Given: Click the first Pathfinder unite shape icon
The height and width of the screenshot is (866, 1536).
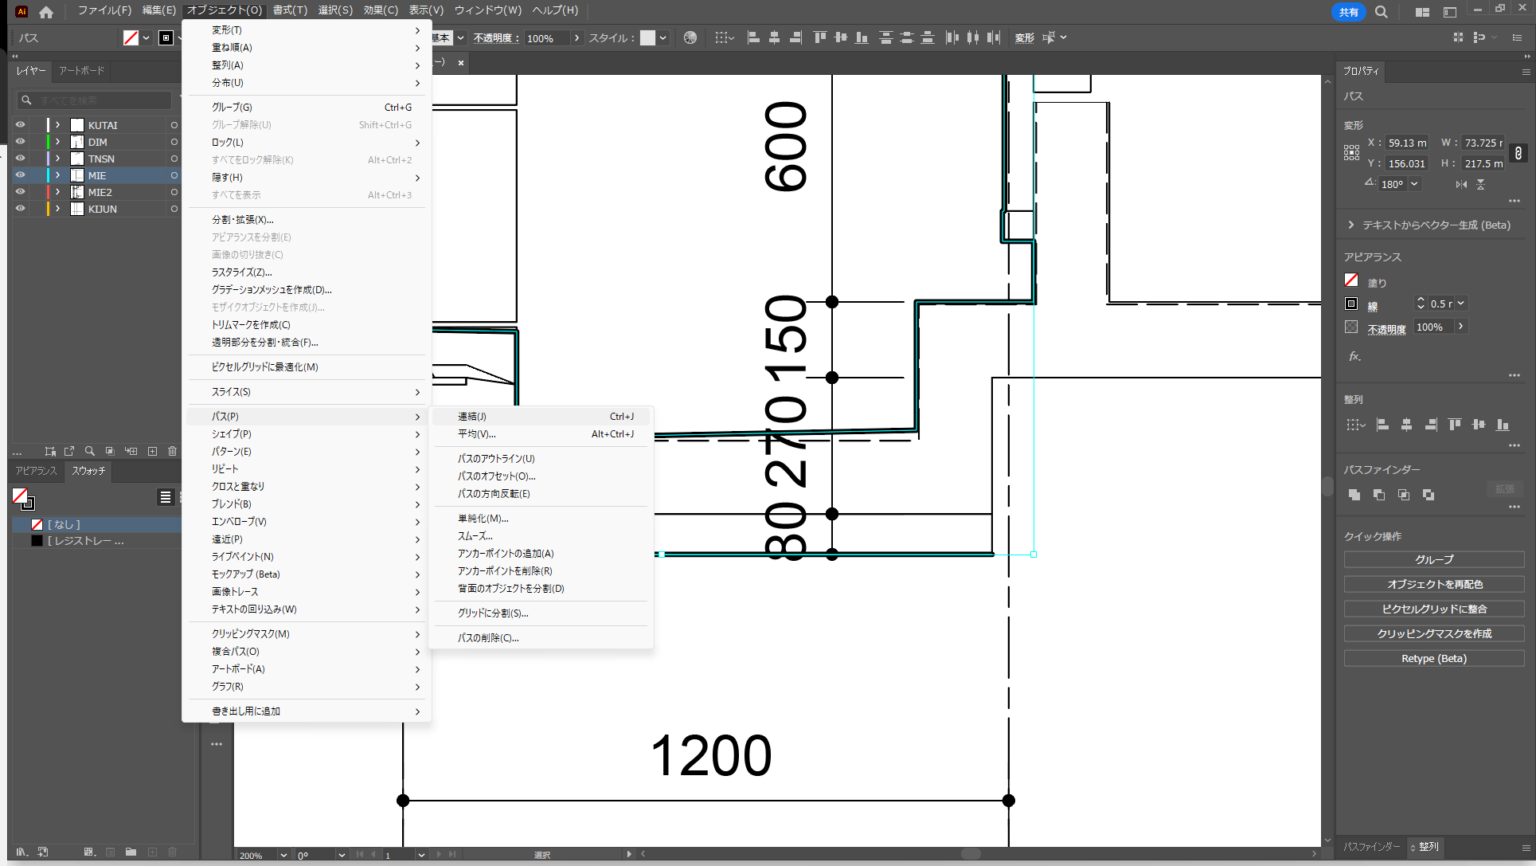Looking at the screenshot, I should pyautogui.click(x=1354, y=495).
